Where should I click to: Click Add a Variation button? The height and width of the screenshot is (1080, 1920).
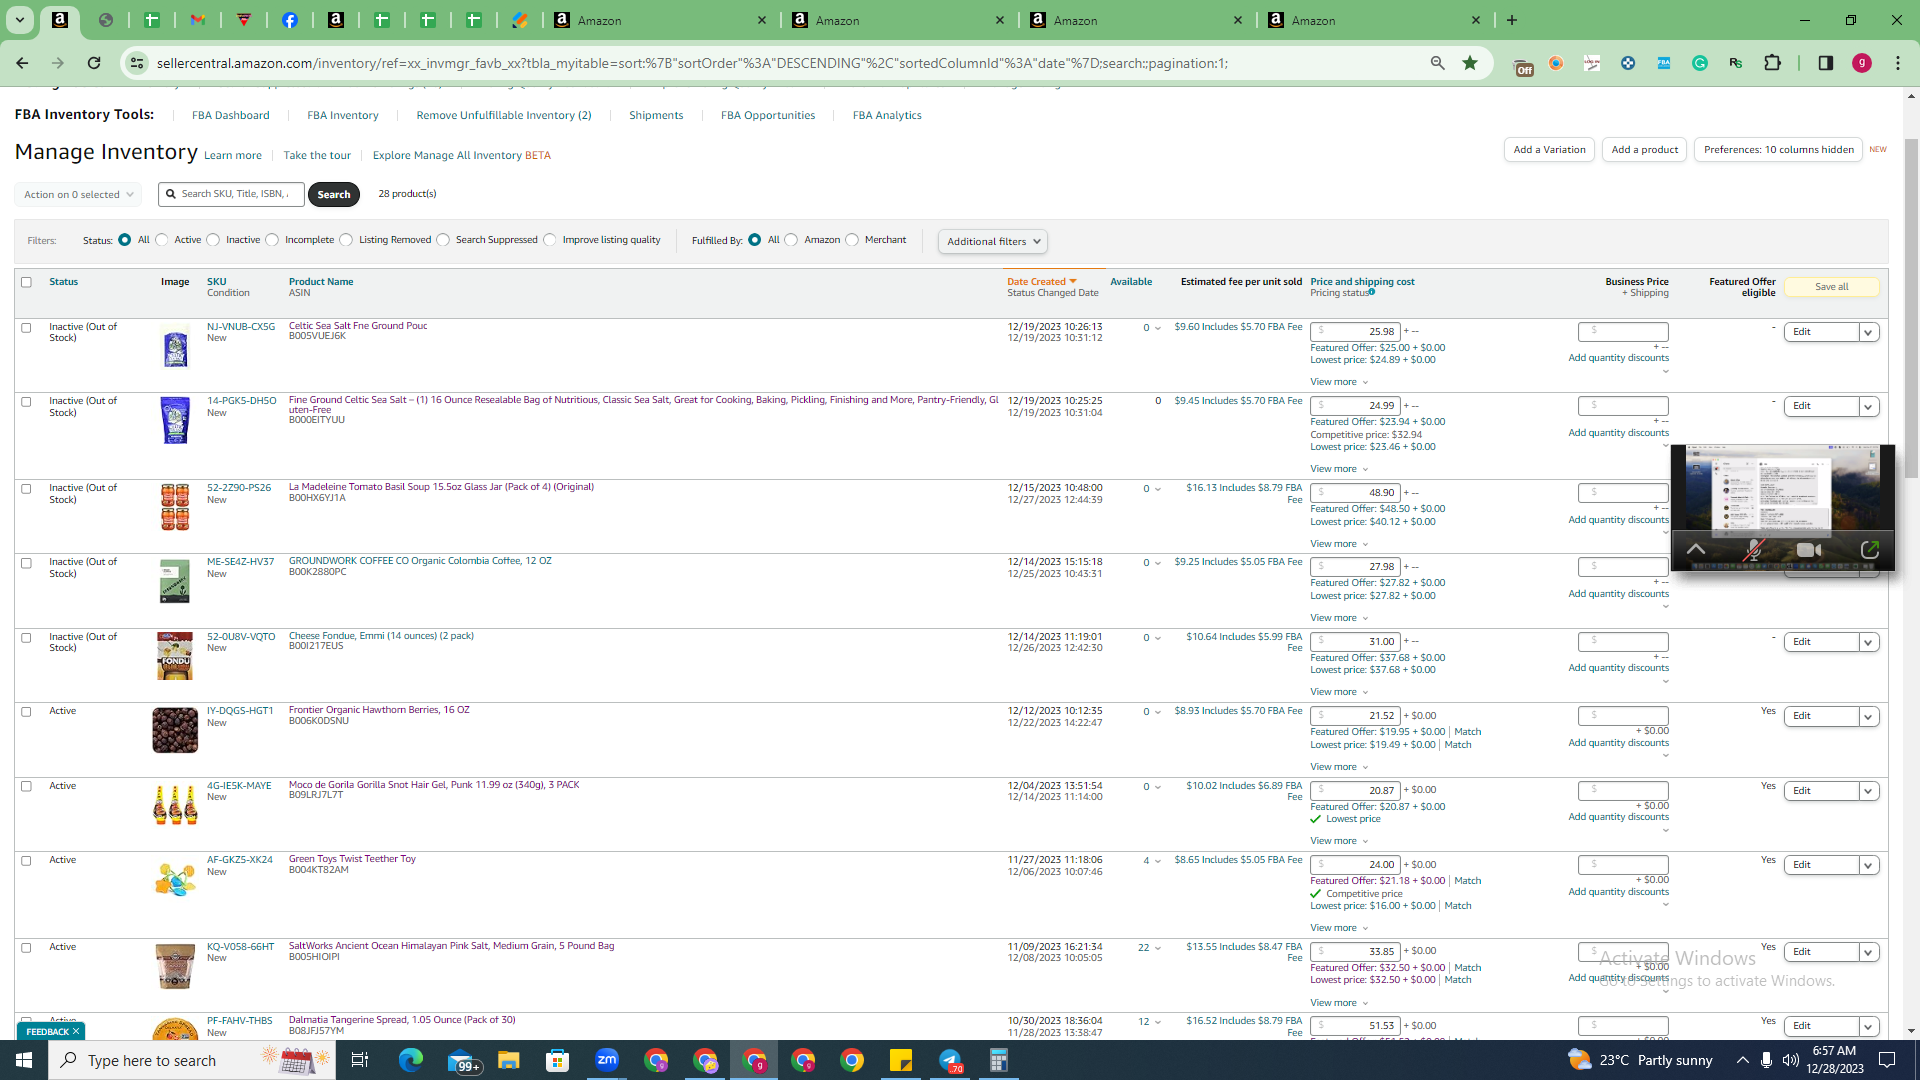pos(1549,150)
